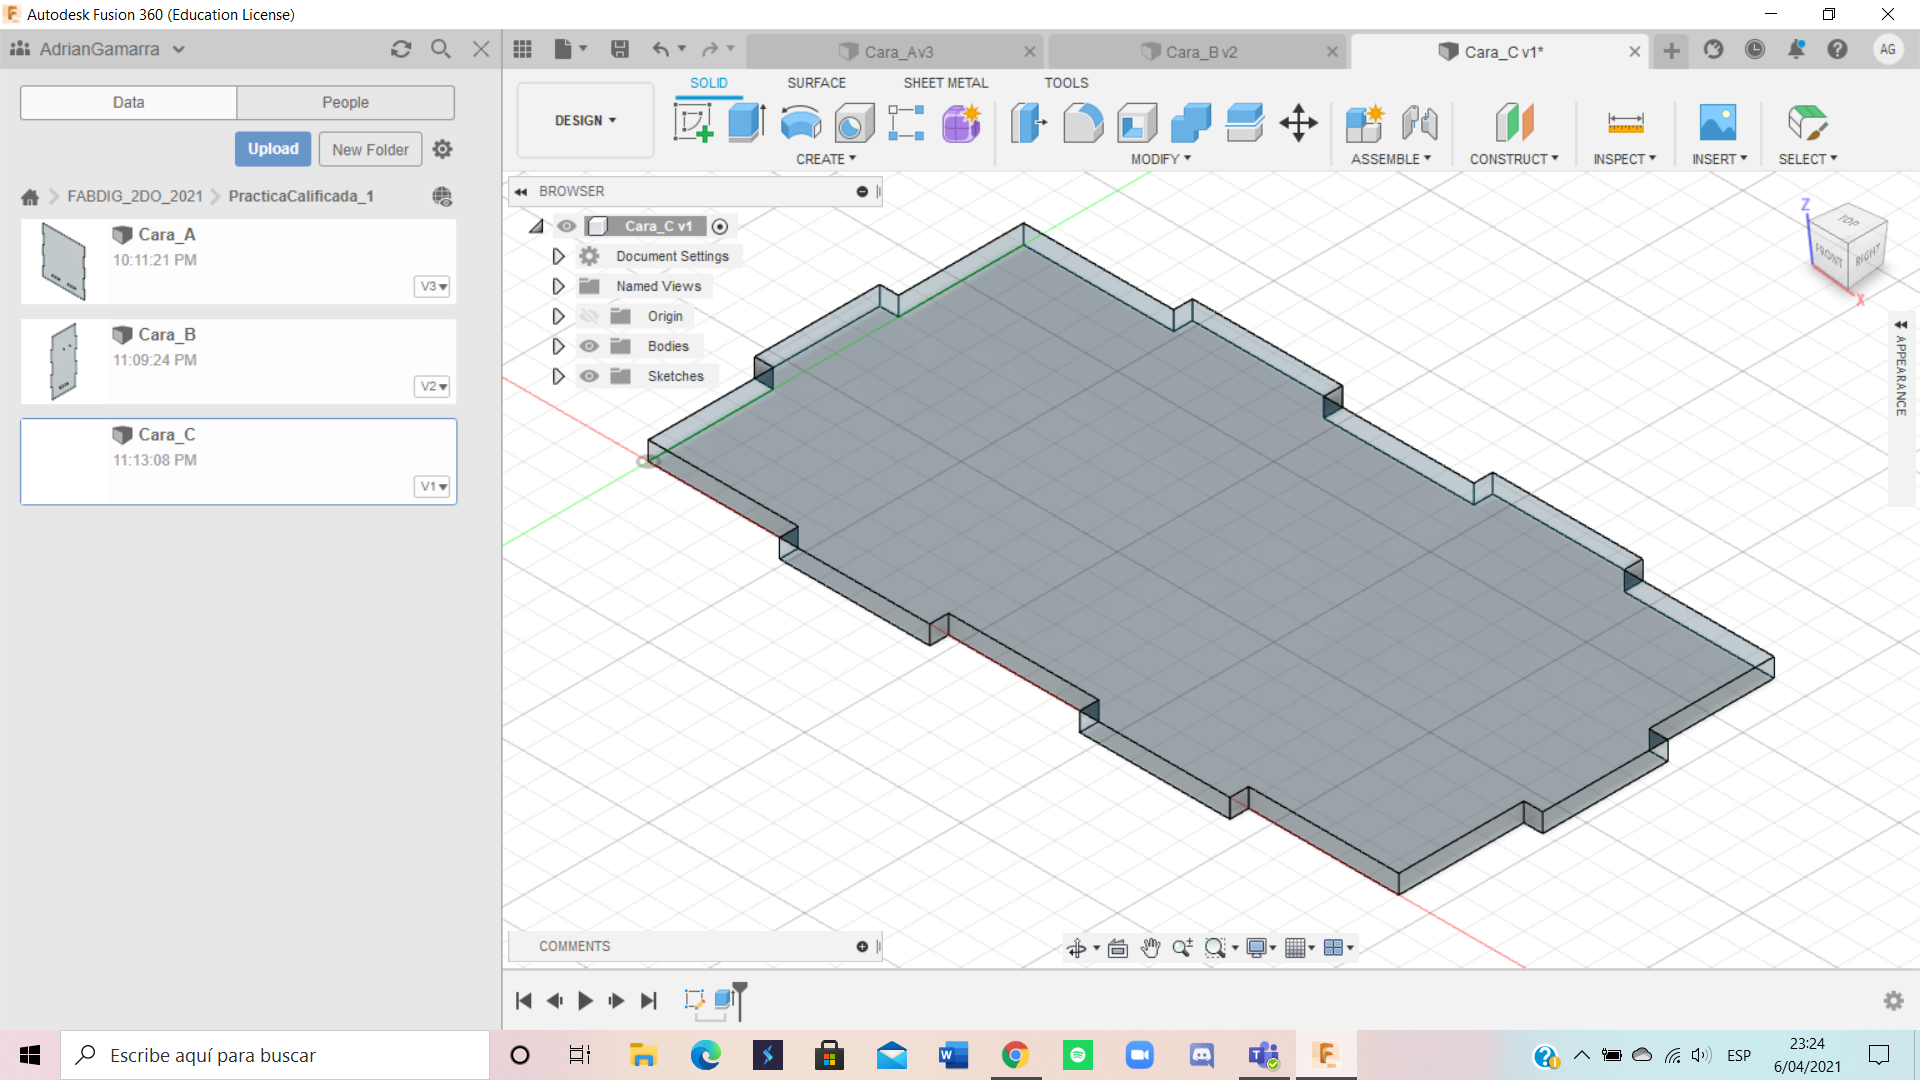1920x1080 pixels.
Task: Save the document with the disk icon
Action: 620,49
